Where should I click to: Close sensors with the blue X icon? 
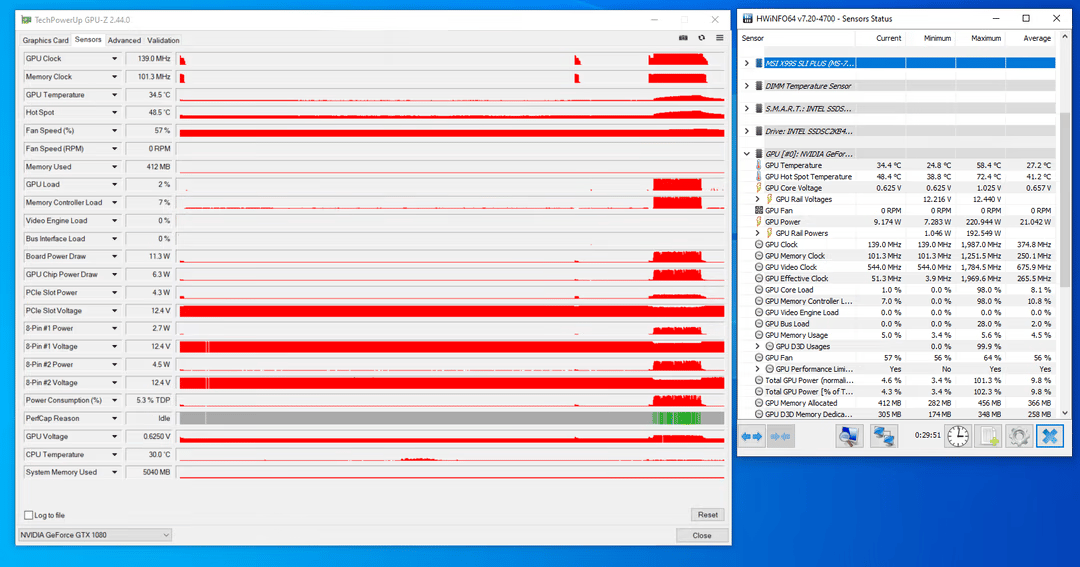(x=1049, y=436)
